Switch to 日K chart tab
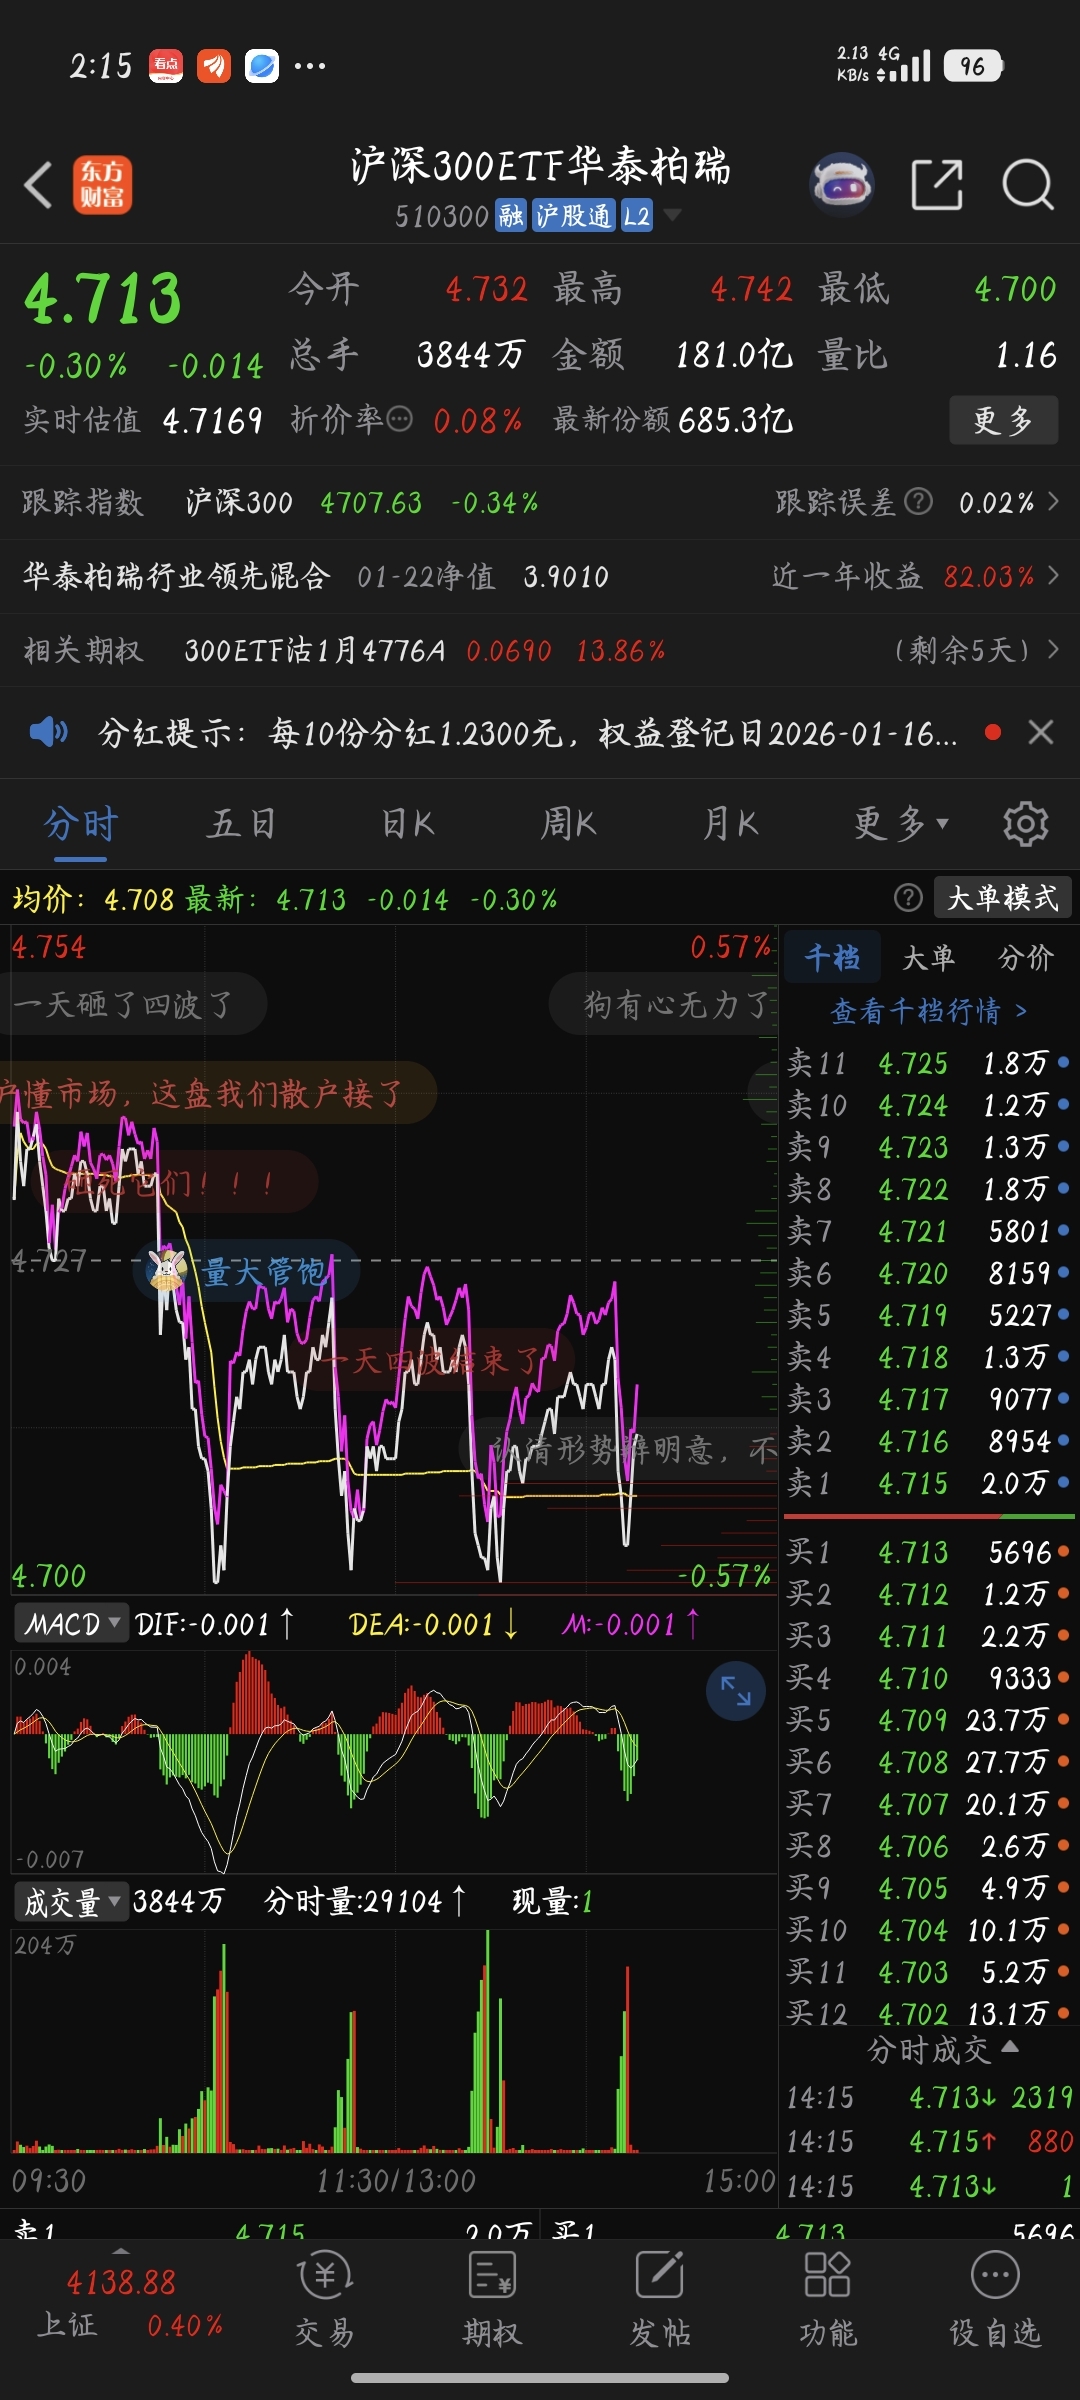This screenshot has width=1080, height=2400. point(408,824)
